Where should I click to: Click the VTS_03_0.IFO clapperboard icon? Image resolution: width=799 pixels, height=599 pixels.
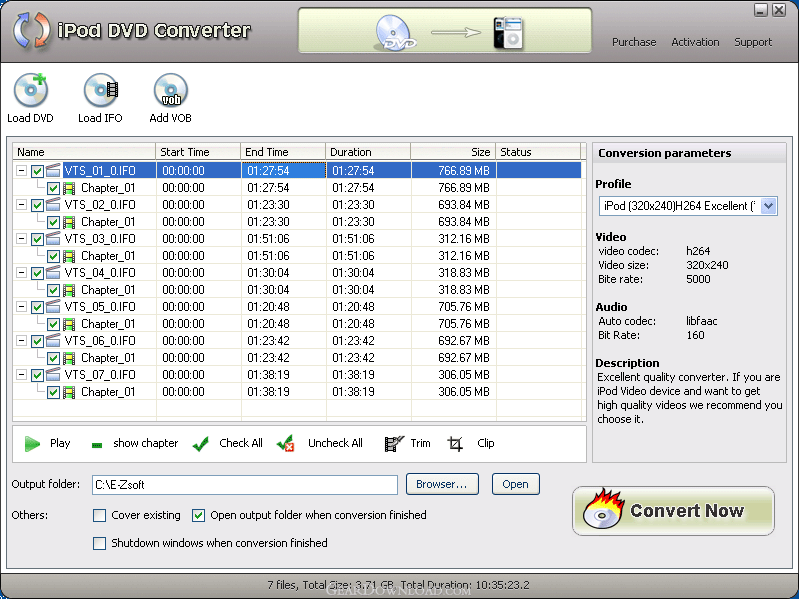53,238
